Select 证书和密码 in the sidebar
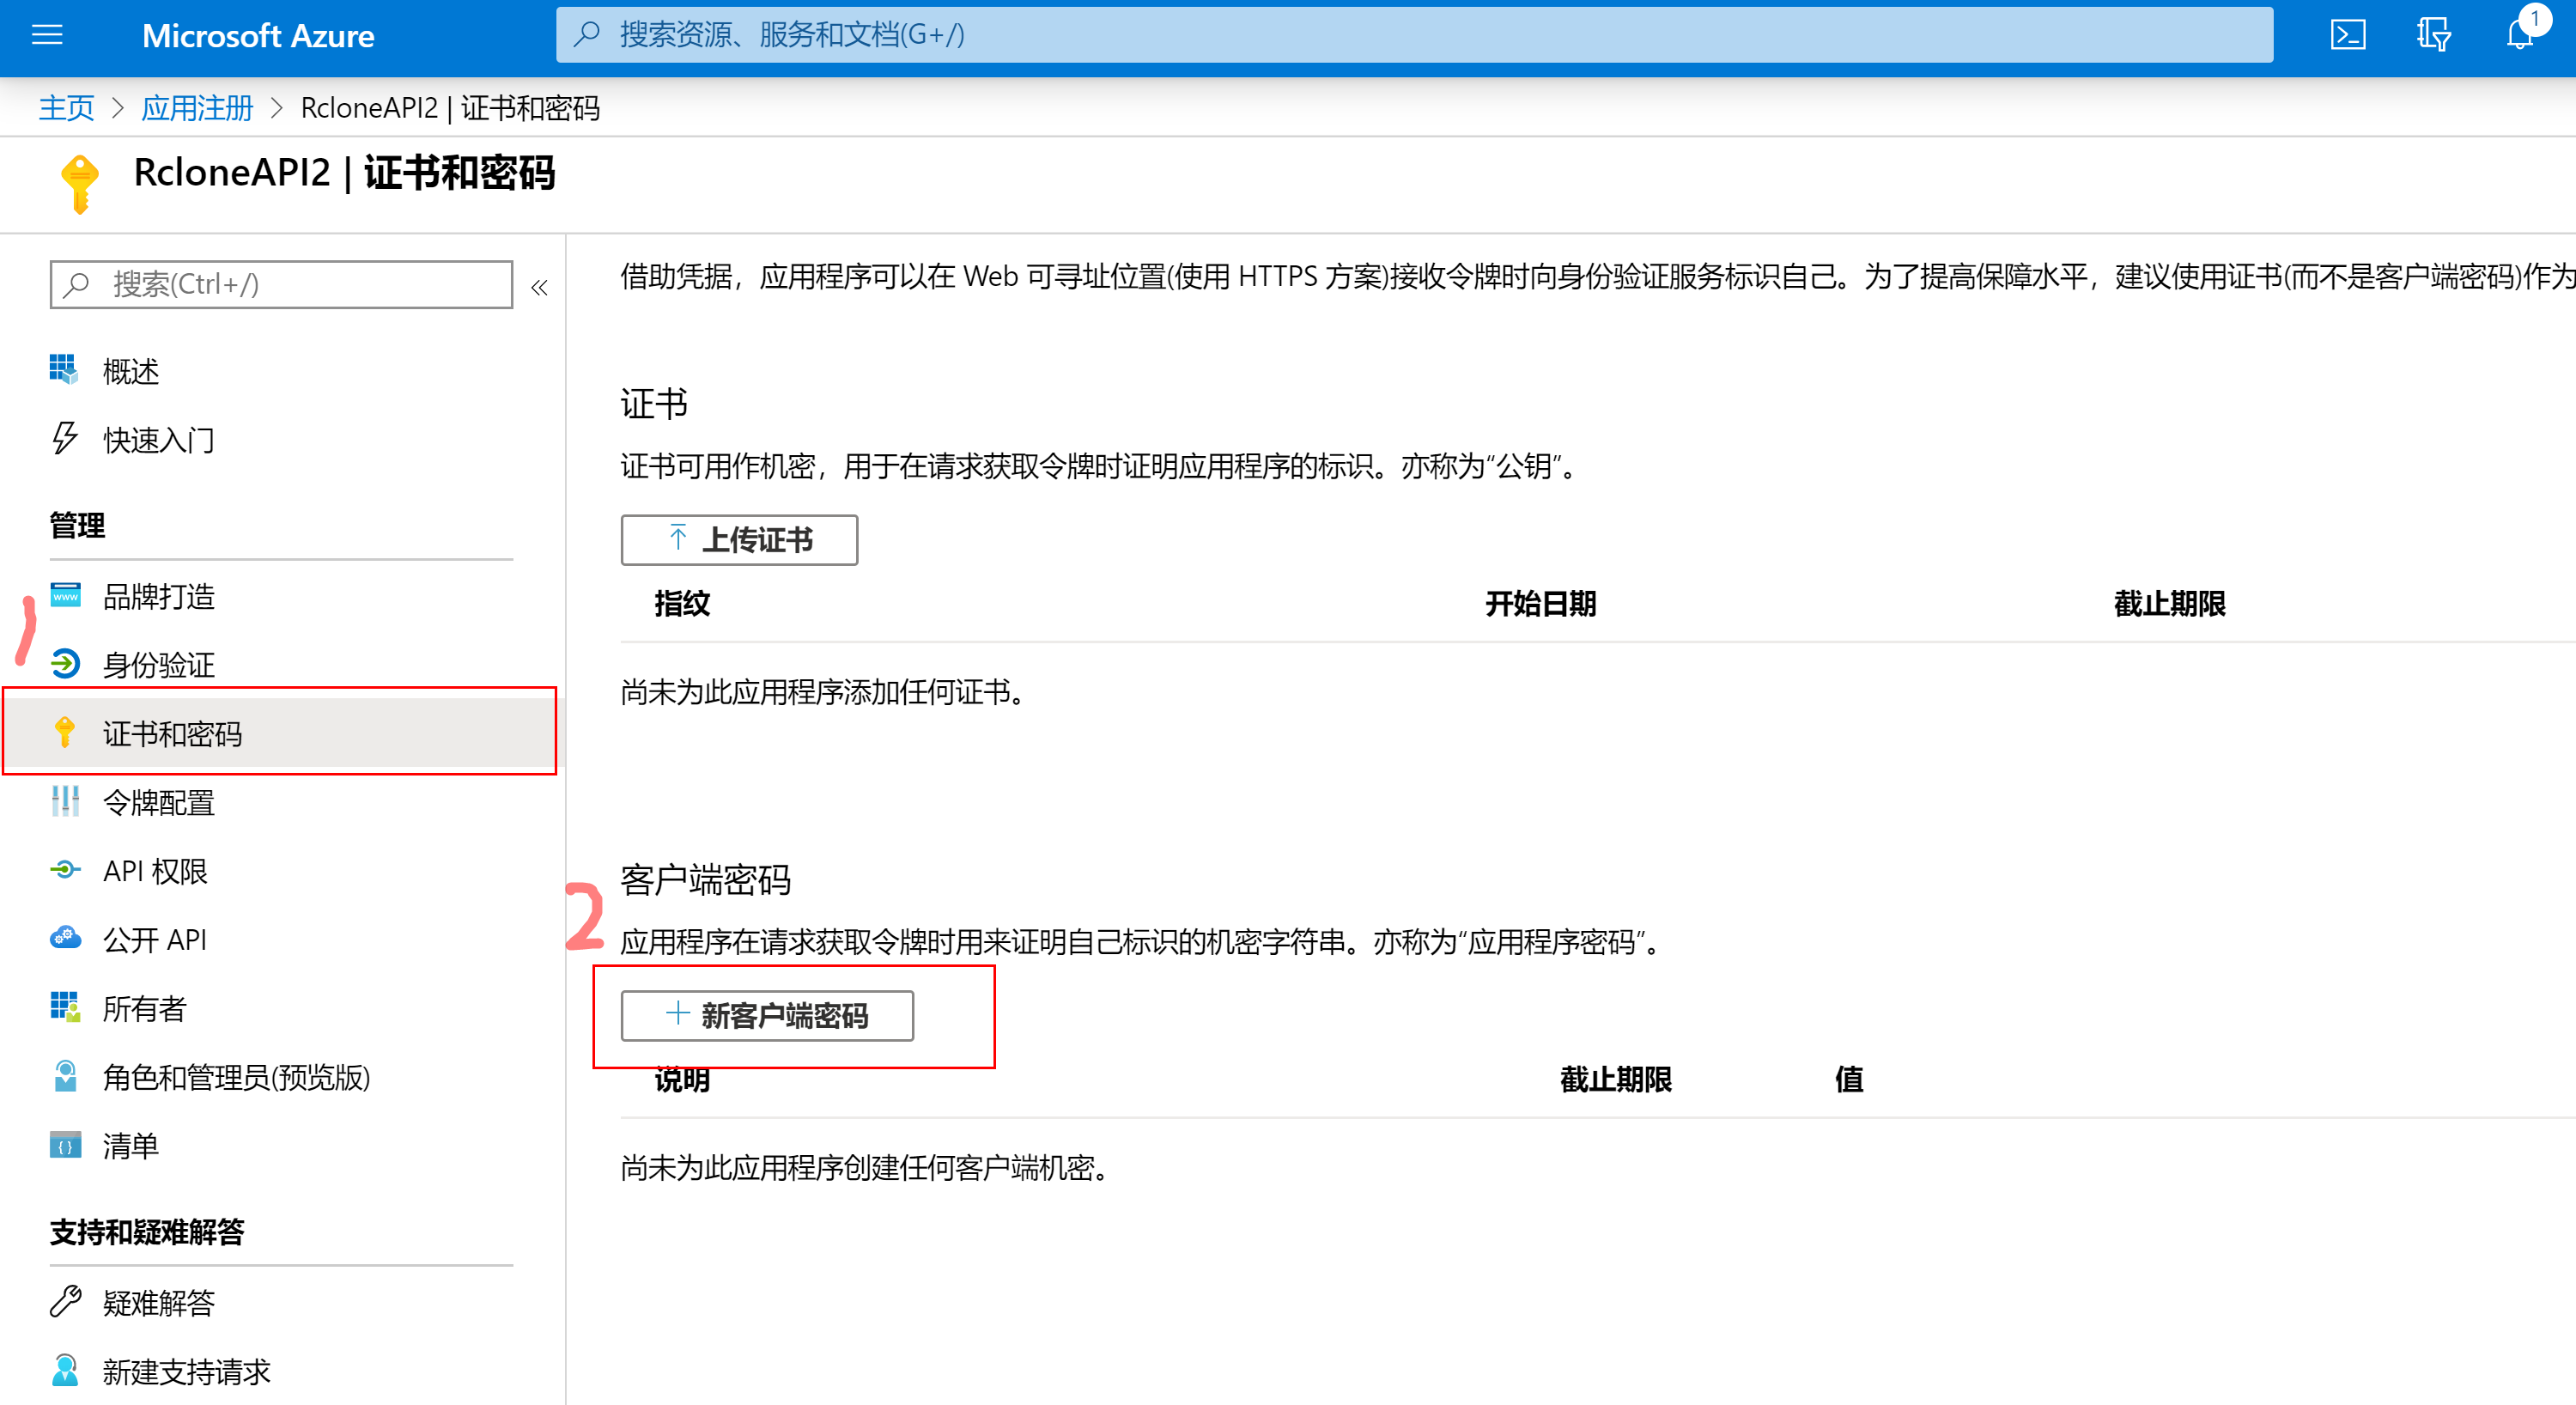 tap(281, 733)
